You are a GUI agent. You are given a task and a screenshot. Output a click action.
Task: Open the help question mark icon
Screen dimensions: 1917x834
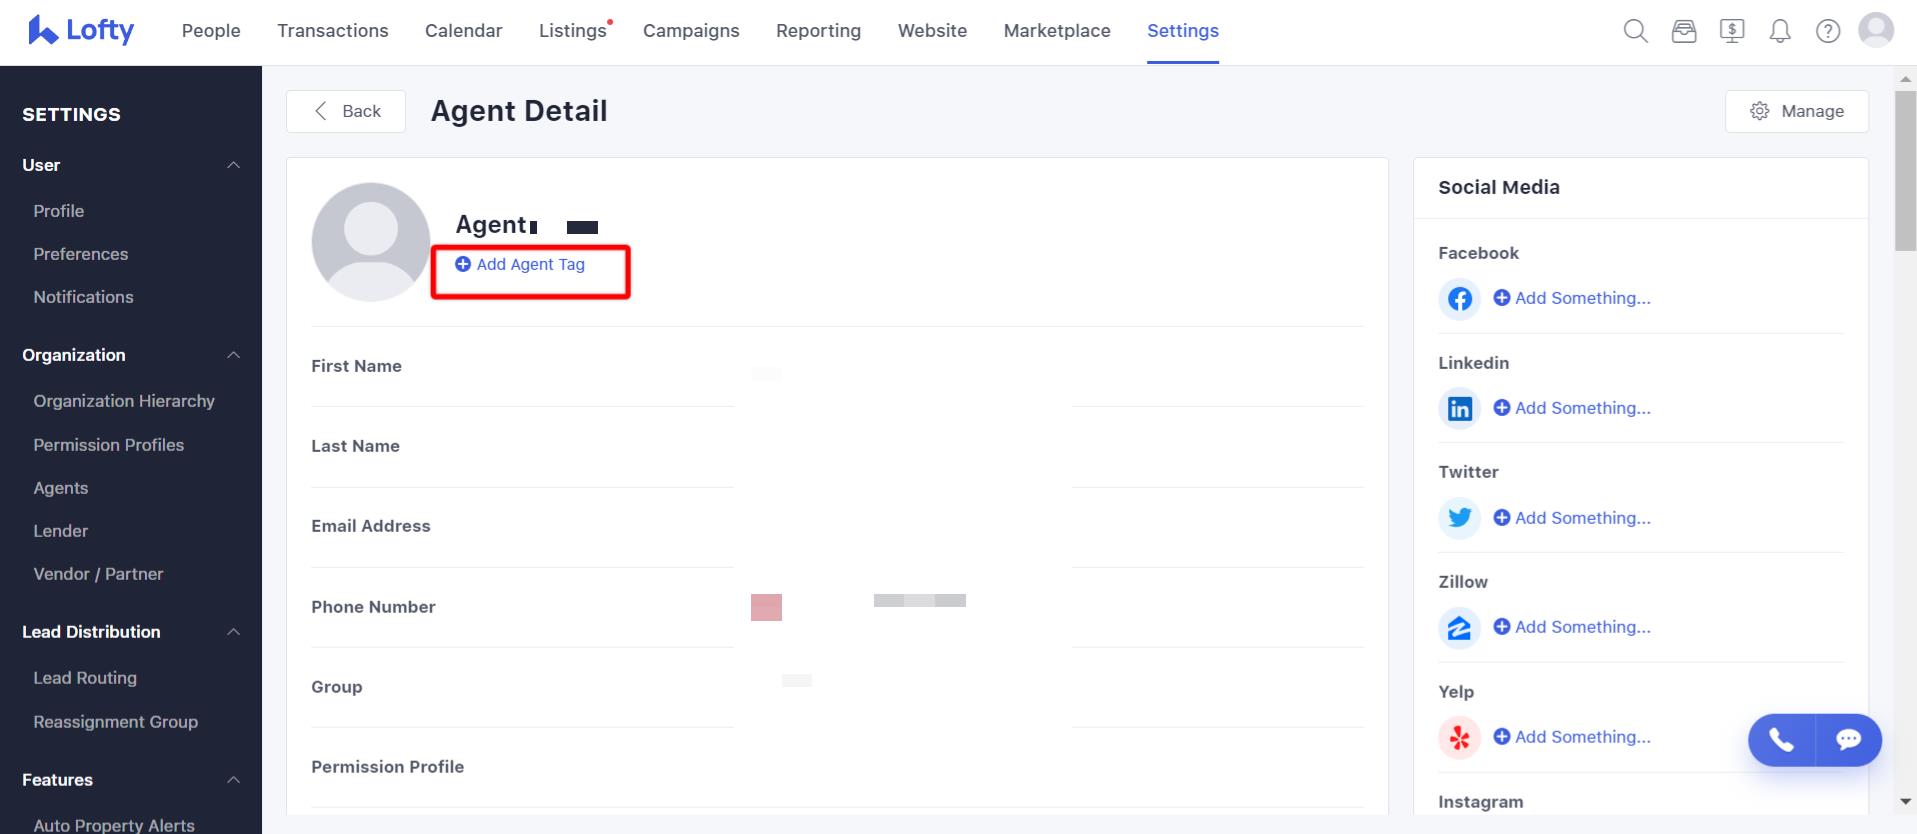(x=1828, y=31)
